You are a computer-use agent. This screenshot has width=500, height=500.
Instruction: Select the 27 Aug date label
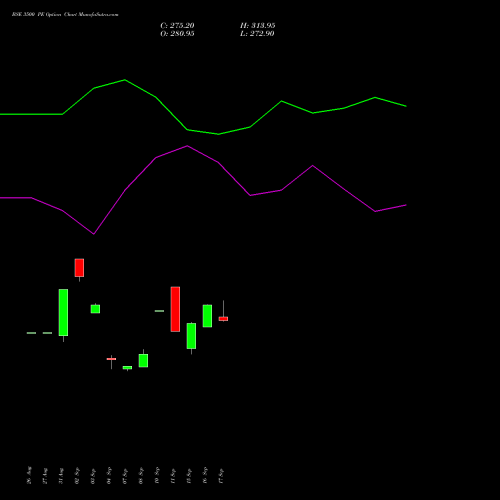(x=45, y=476)
